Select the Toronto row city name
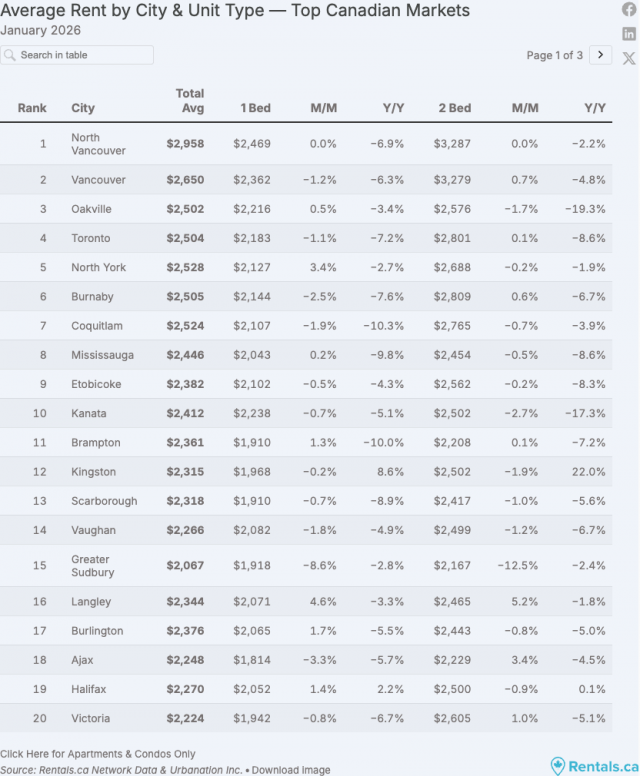640x776 pixels. [x=91, y=238]
